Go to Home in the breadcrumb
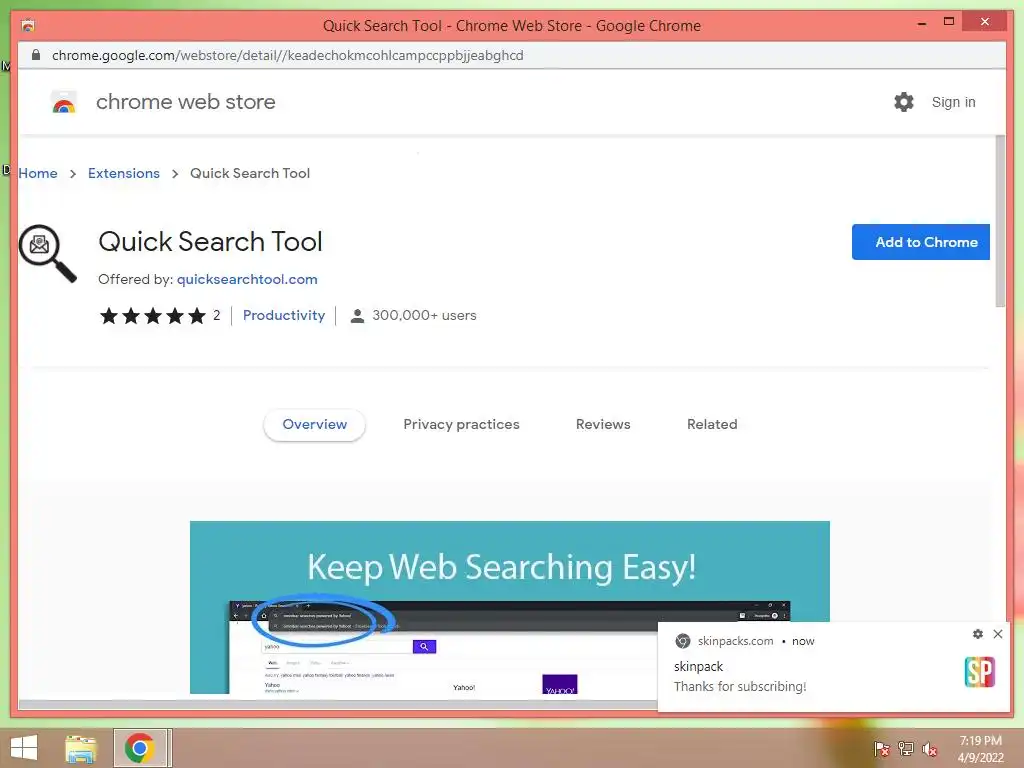 [x=38, y=173]
